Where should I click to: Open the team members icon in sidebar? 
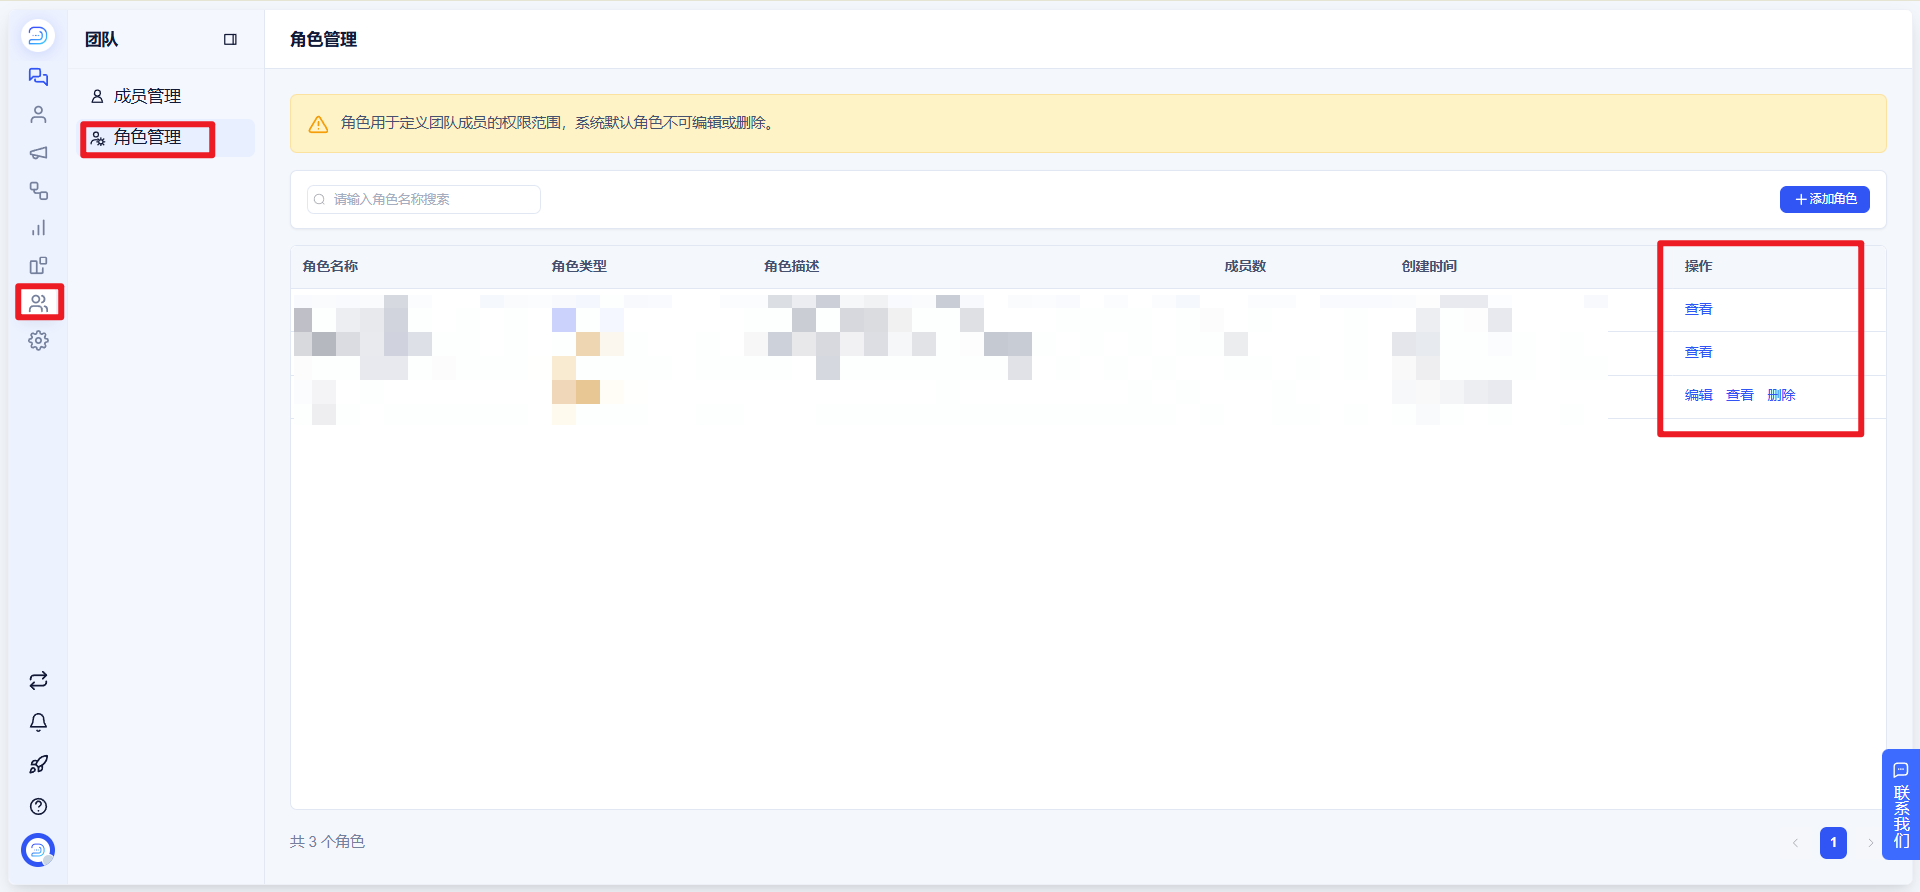pyautogui.click(x=38, y=302)
